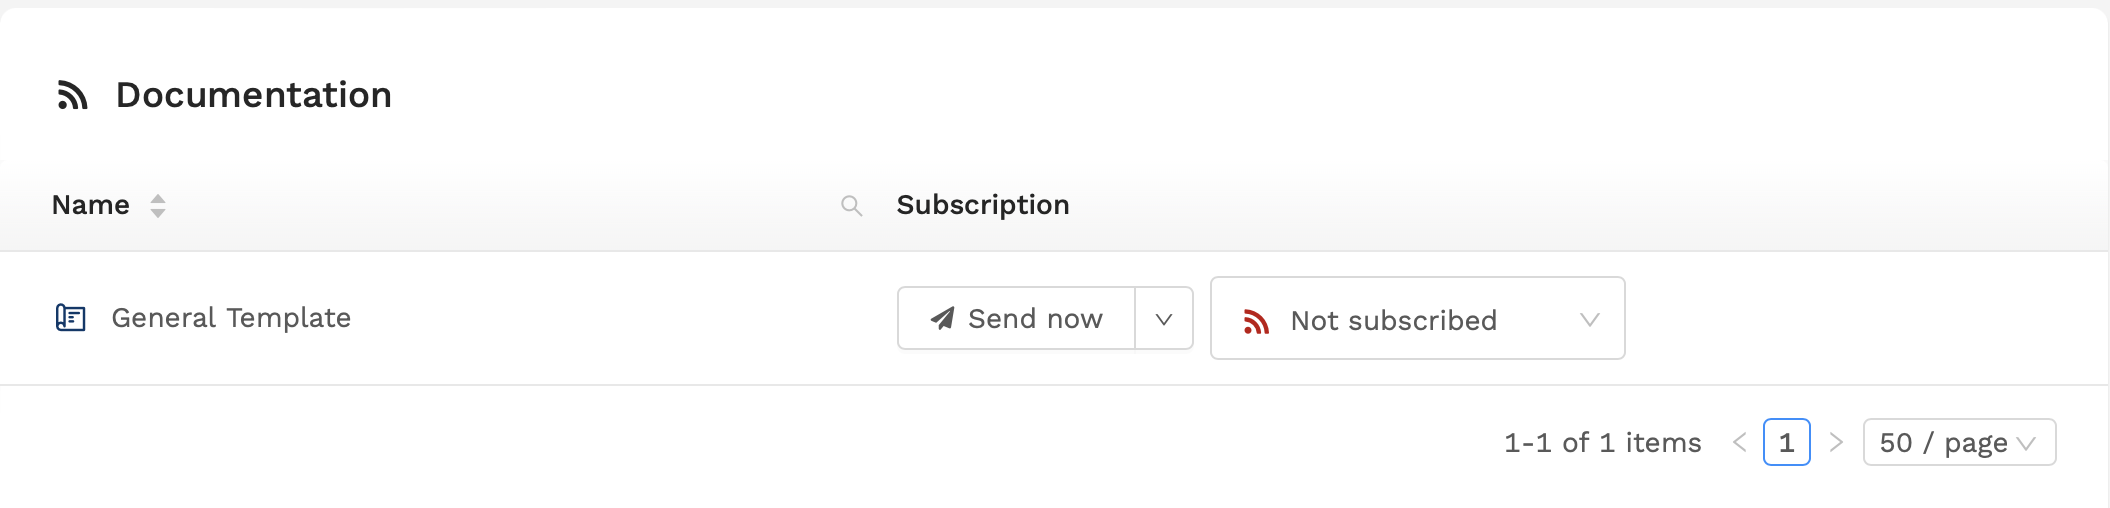
Task: Click the chevron in Not subscribed selector
Action: 1590,320
